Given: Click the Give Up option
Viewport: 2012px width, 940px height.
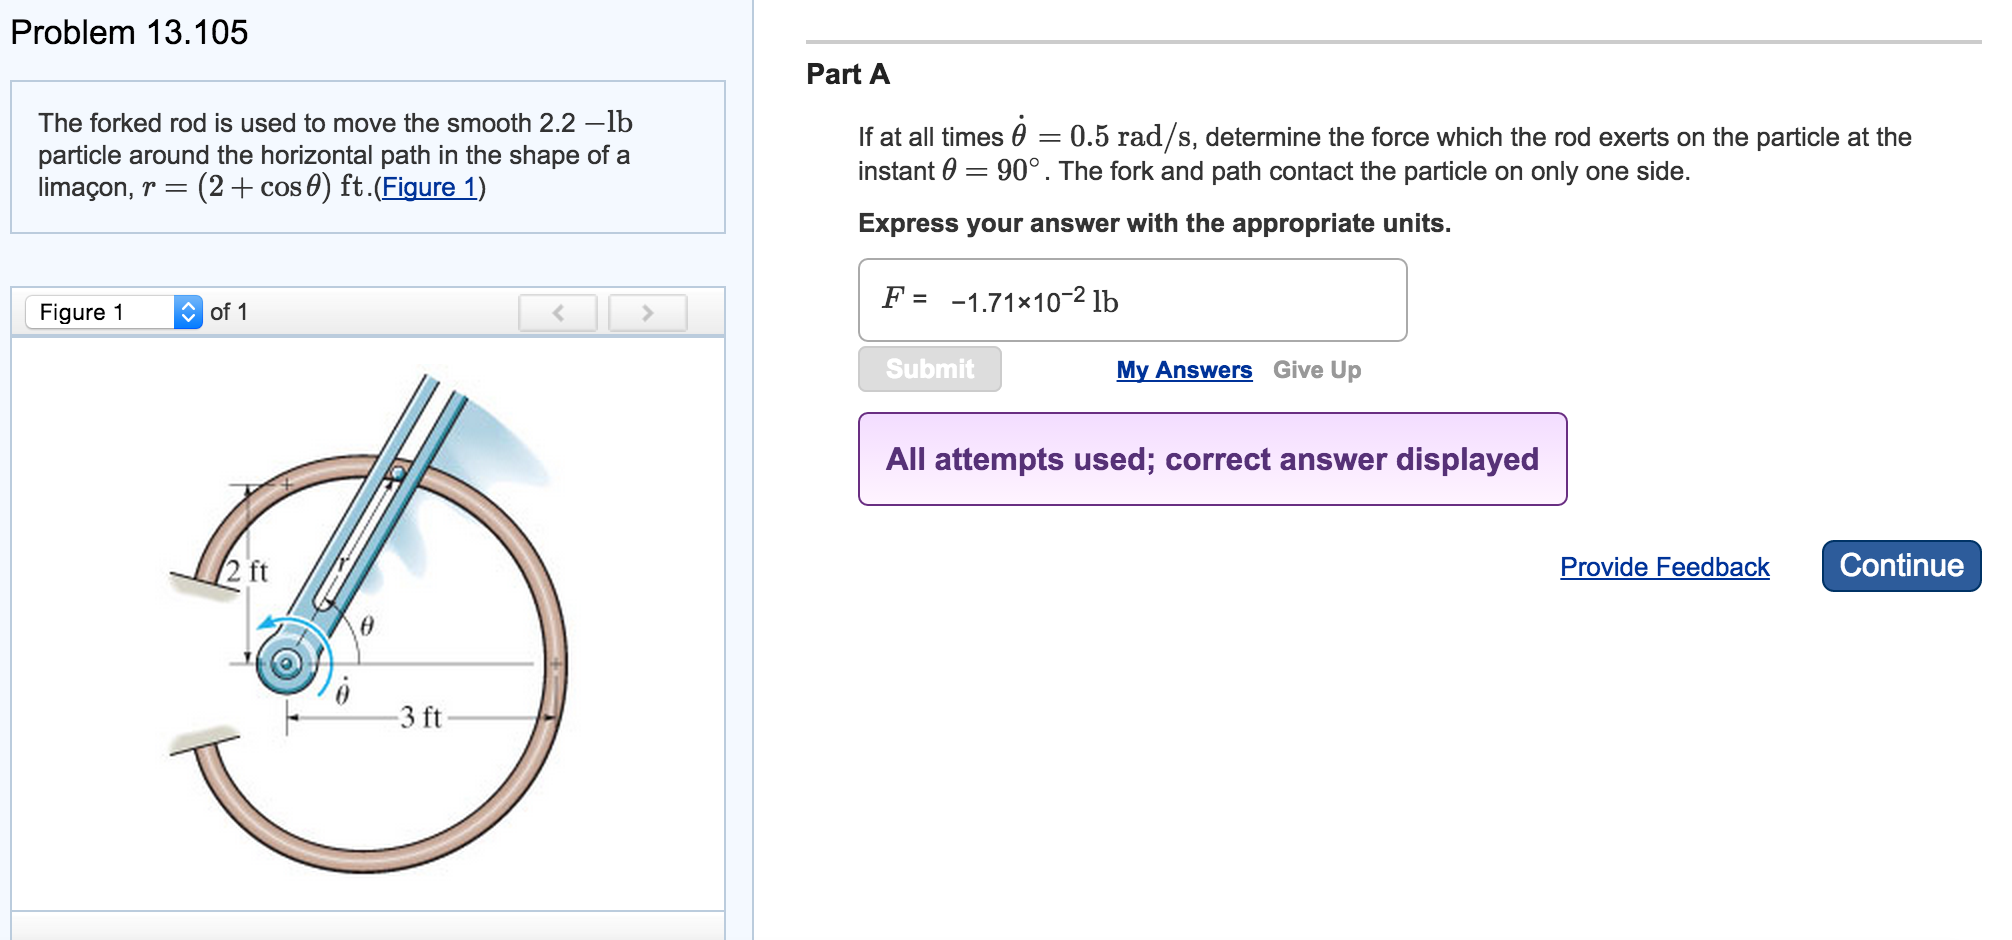Looking at the screenshot, I should pyautogui.click(x=1316, y=370).
